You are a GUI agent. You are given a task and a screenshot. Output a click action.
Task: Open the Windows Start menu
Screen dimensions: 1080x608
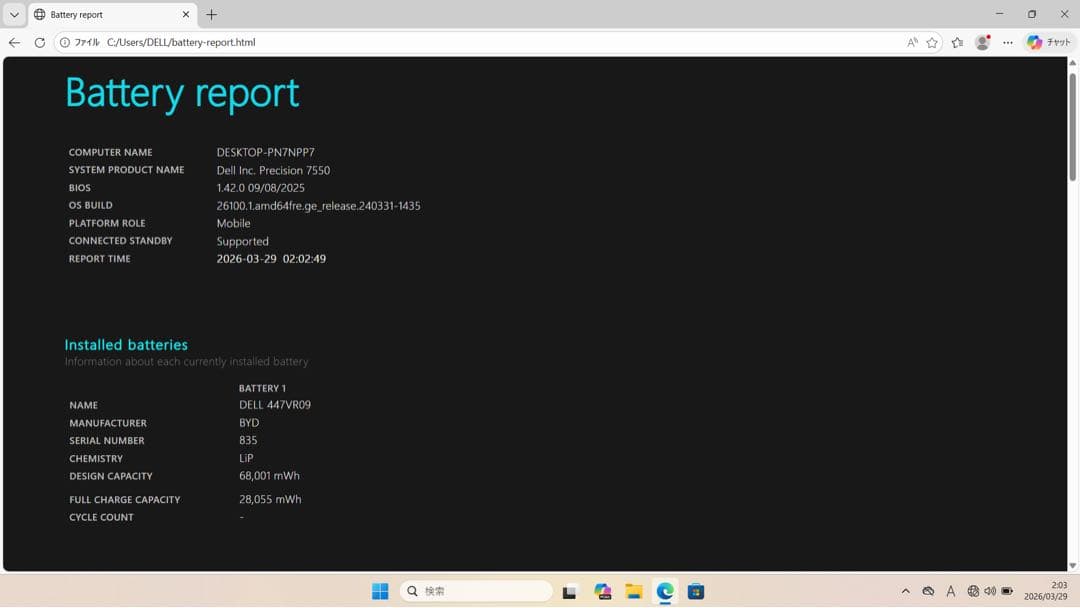click(380, 591)
